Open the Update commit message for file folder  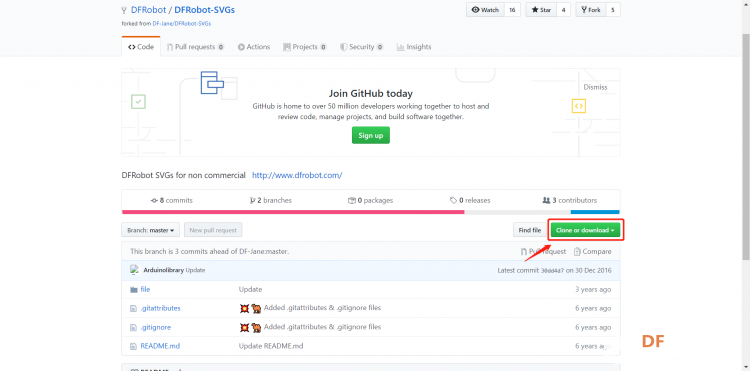(250, 289)
